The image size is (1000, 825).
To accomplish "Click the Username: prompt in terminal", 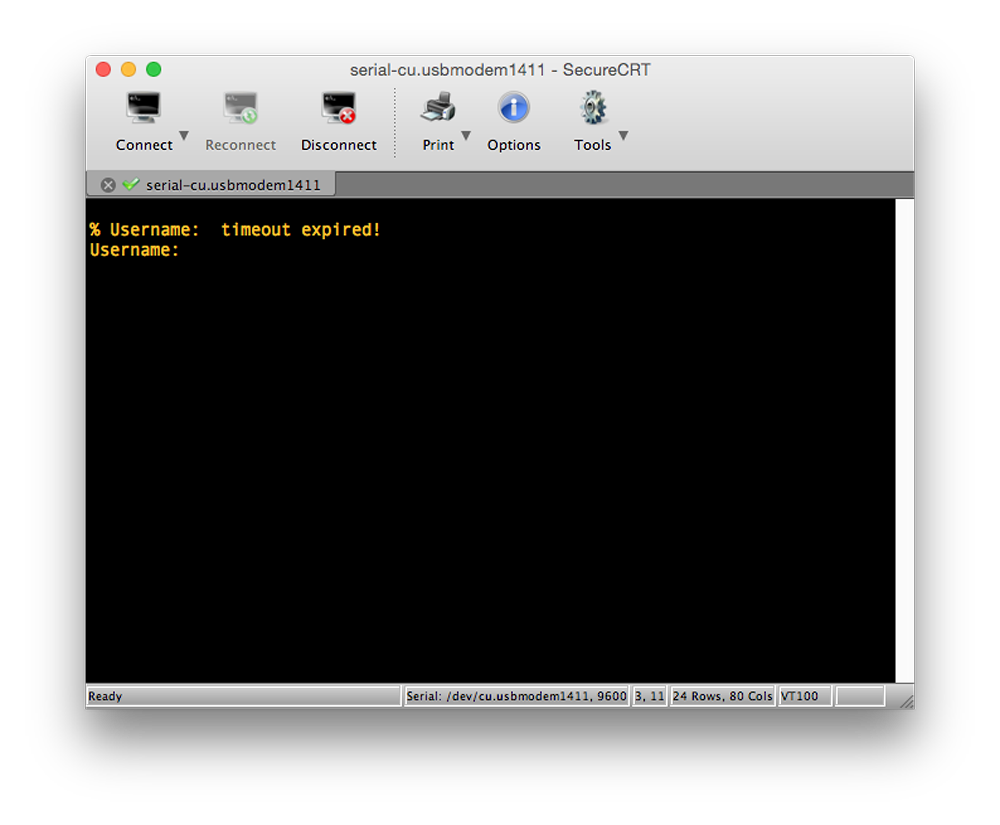I will pos(134,250).
